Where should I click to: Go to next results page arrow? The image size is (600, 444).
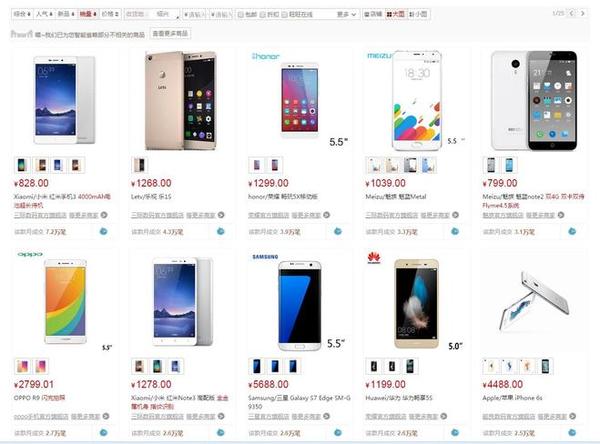[x=582, y=13]
